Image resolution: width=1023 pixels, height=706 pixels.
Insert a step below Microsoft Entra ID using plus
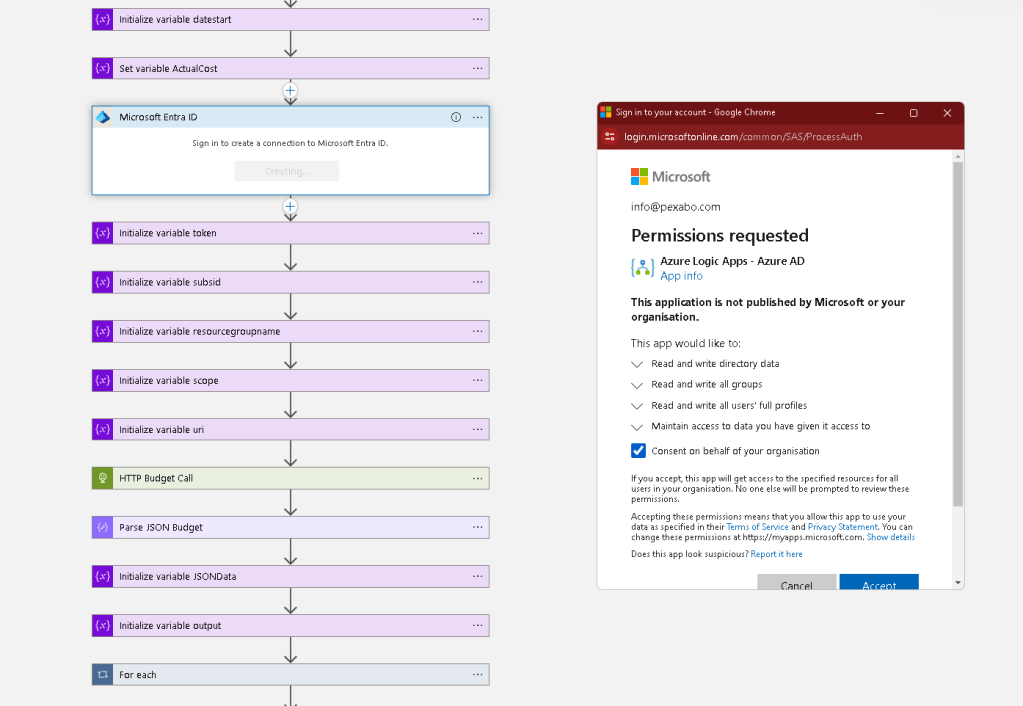[290, 207]
